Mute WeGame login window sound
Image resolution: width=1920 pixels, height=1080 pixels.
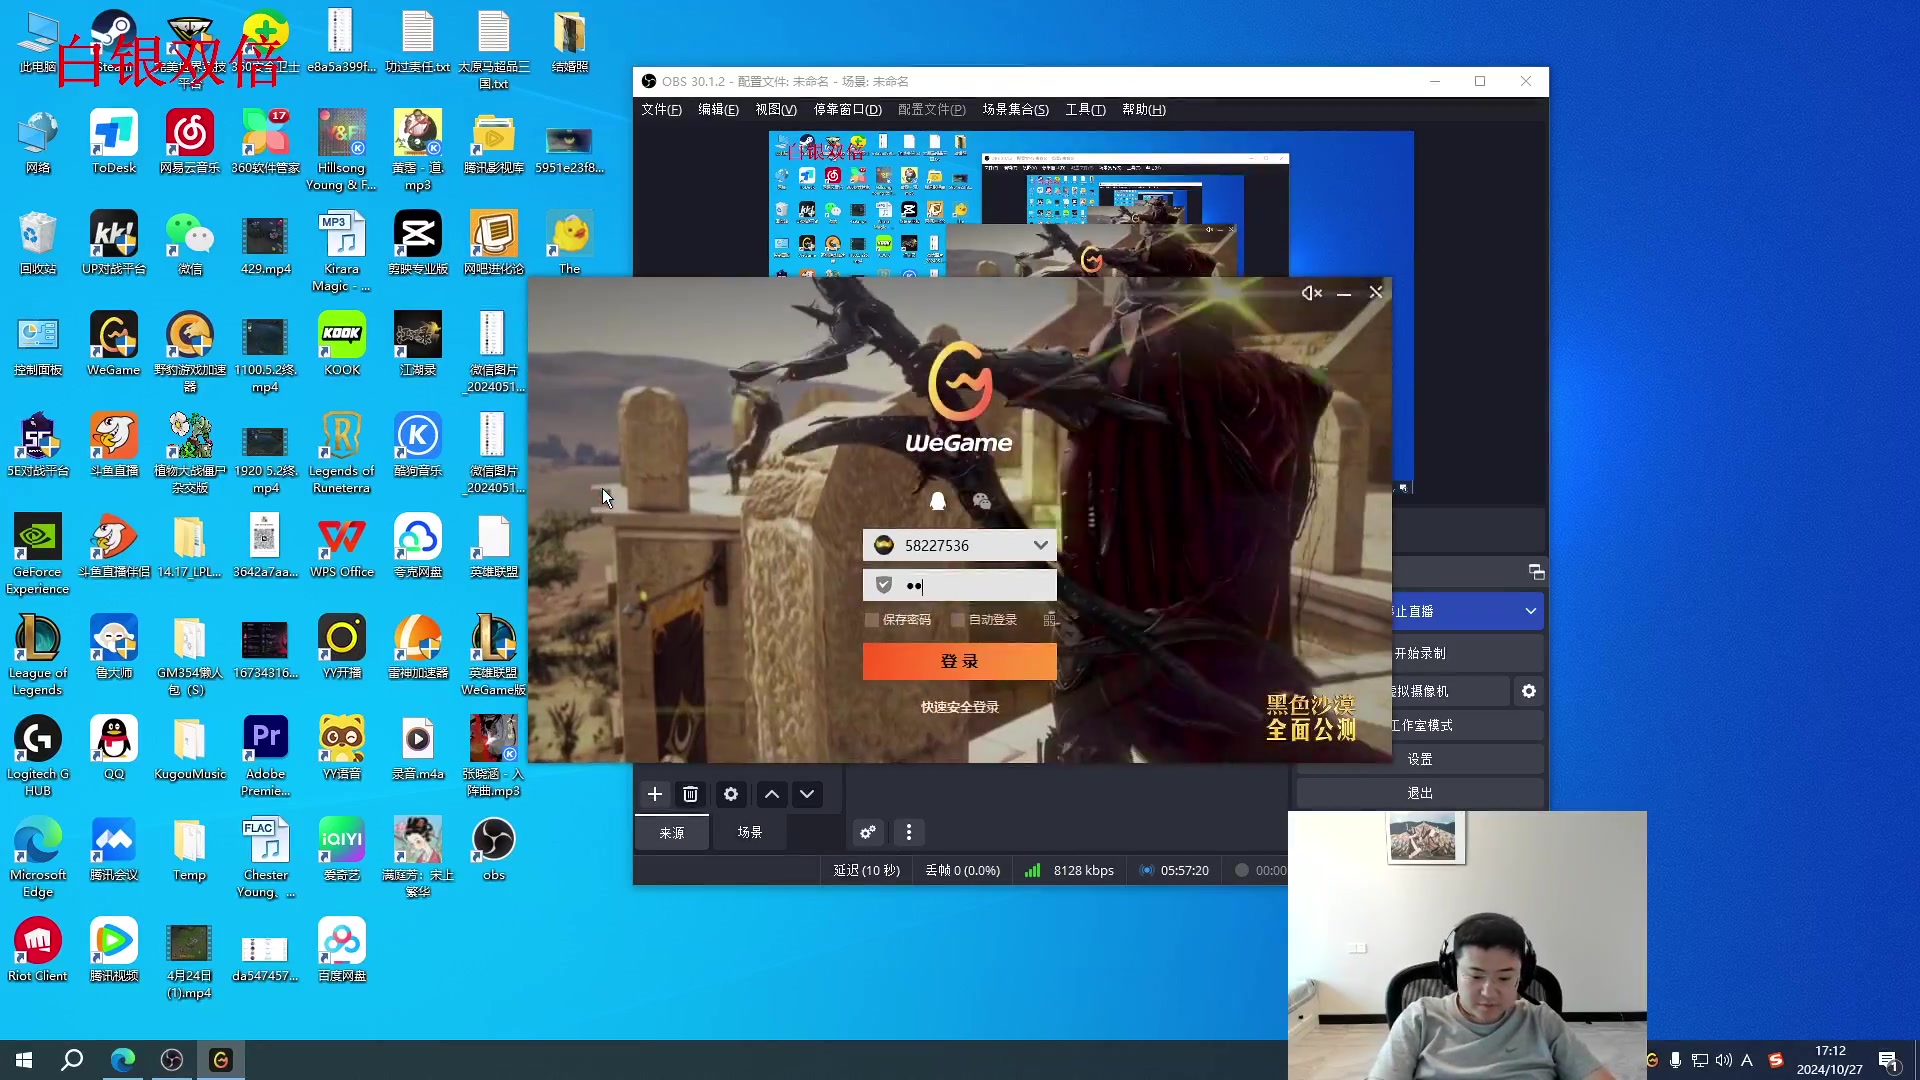[1311, 293]
